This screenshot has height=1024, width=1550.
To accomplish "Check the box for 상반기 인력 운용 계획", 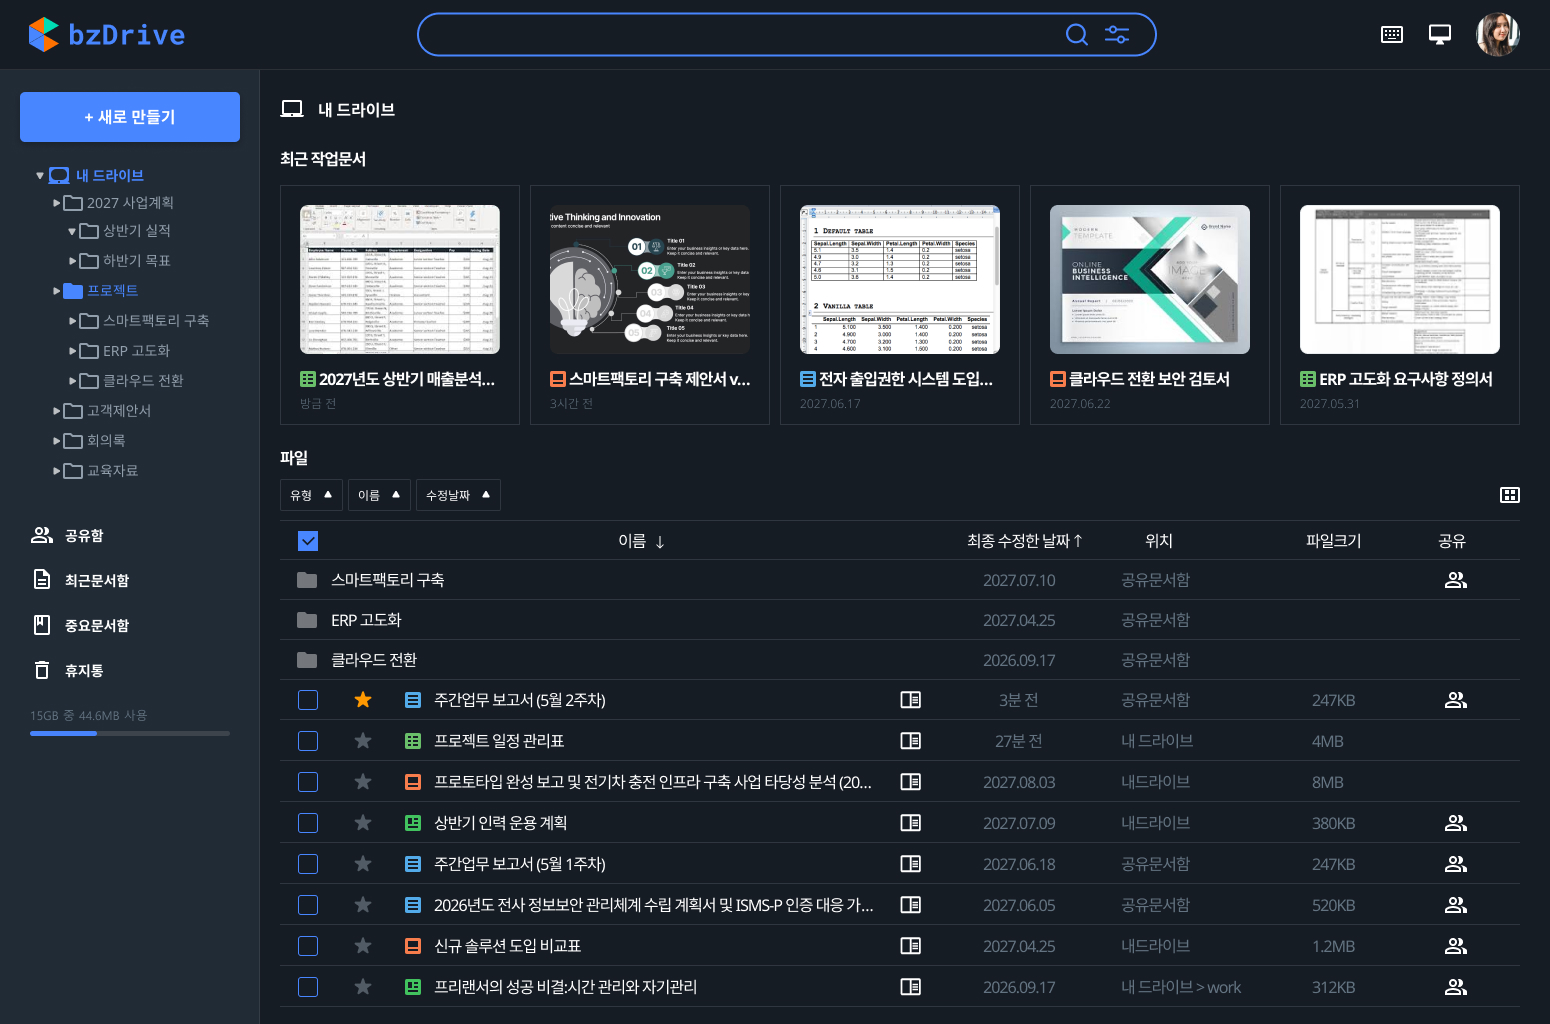I will click(308, 823).
